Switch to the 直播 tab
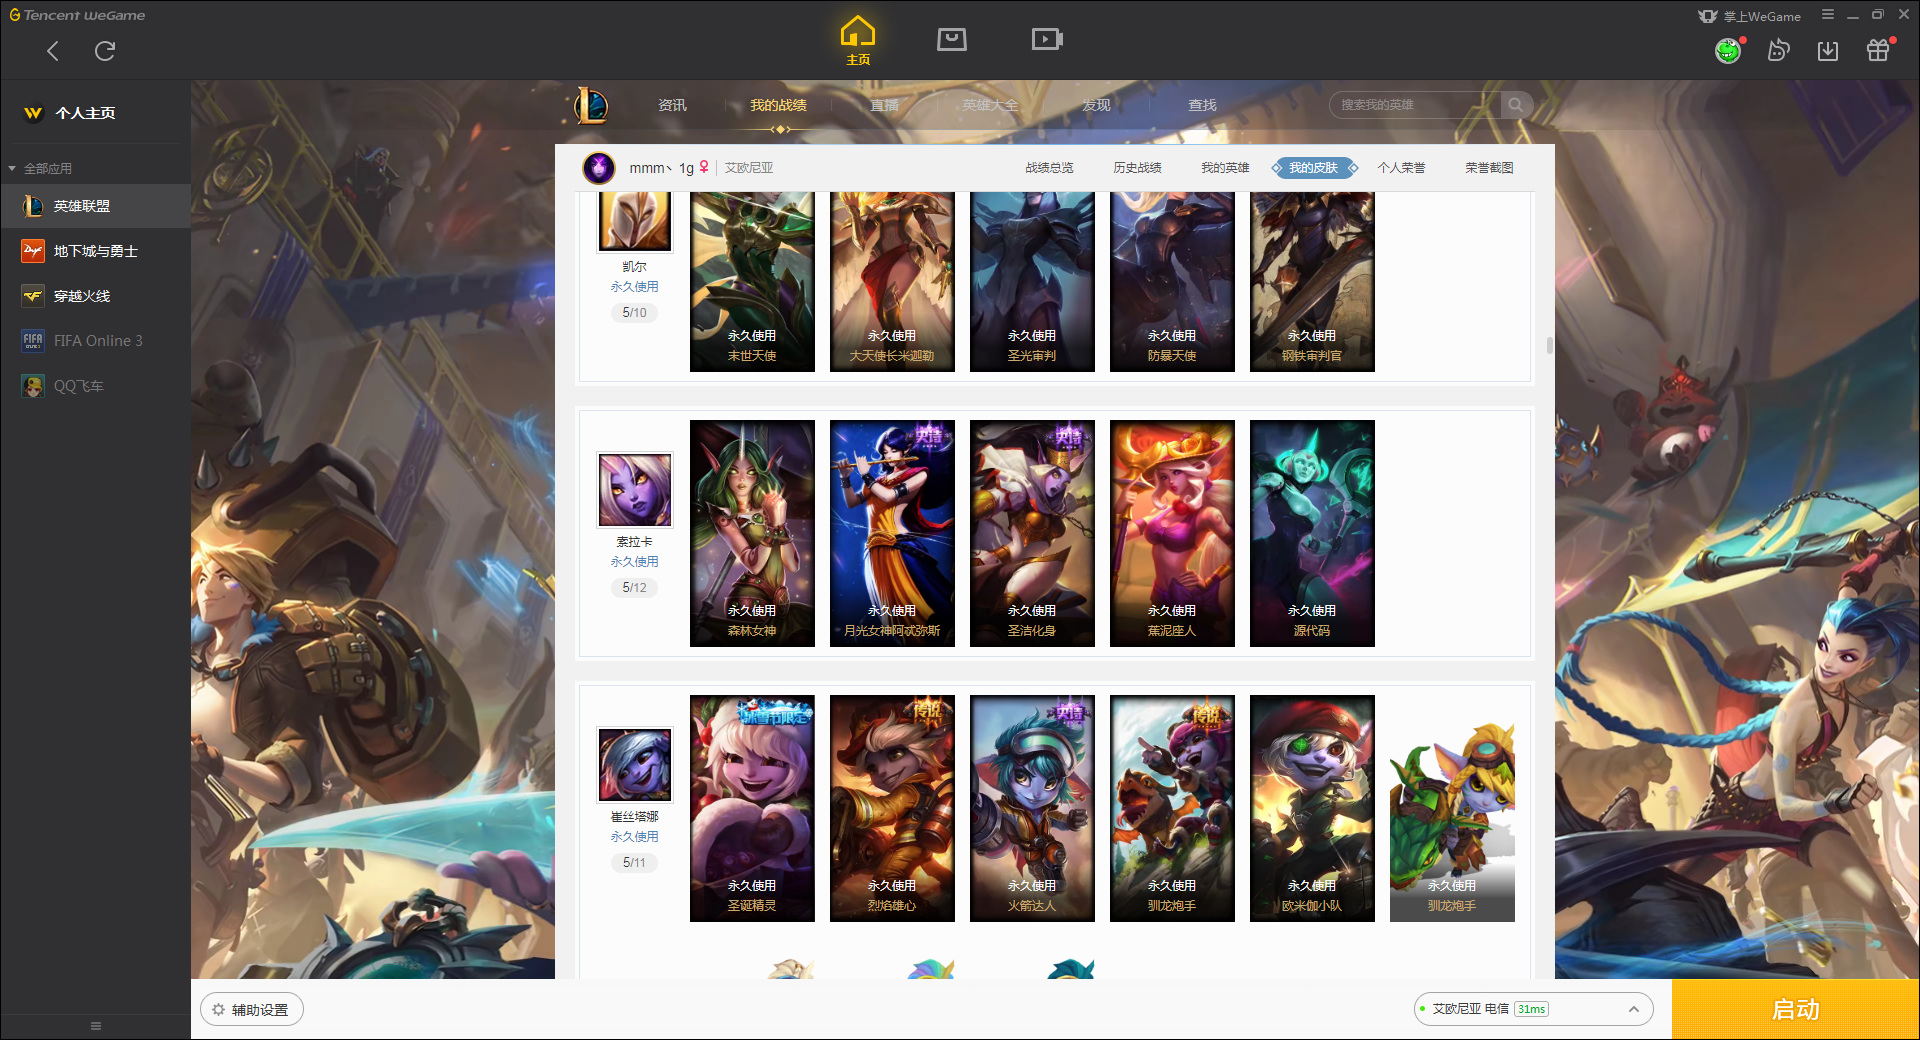 pyautogui.click(x=884, y=105)
